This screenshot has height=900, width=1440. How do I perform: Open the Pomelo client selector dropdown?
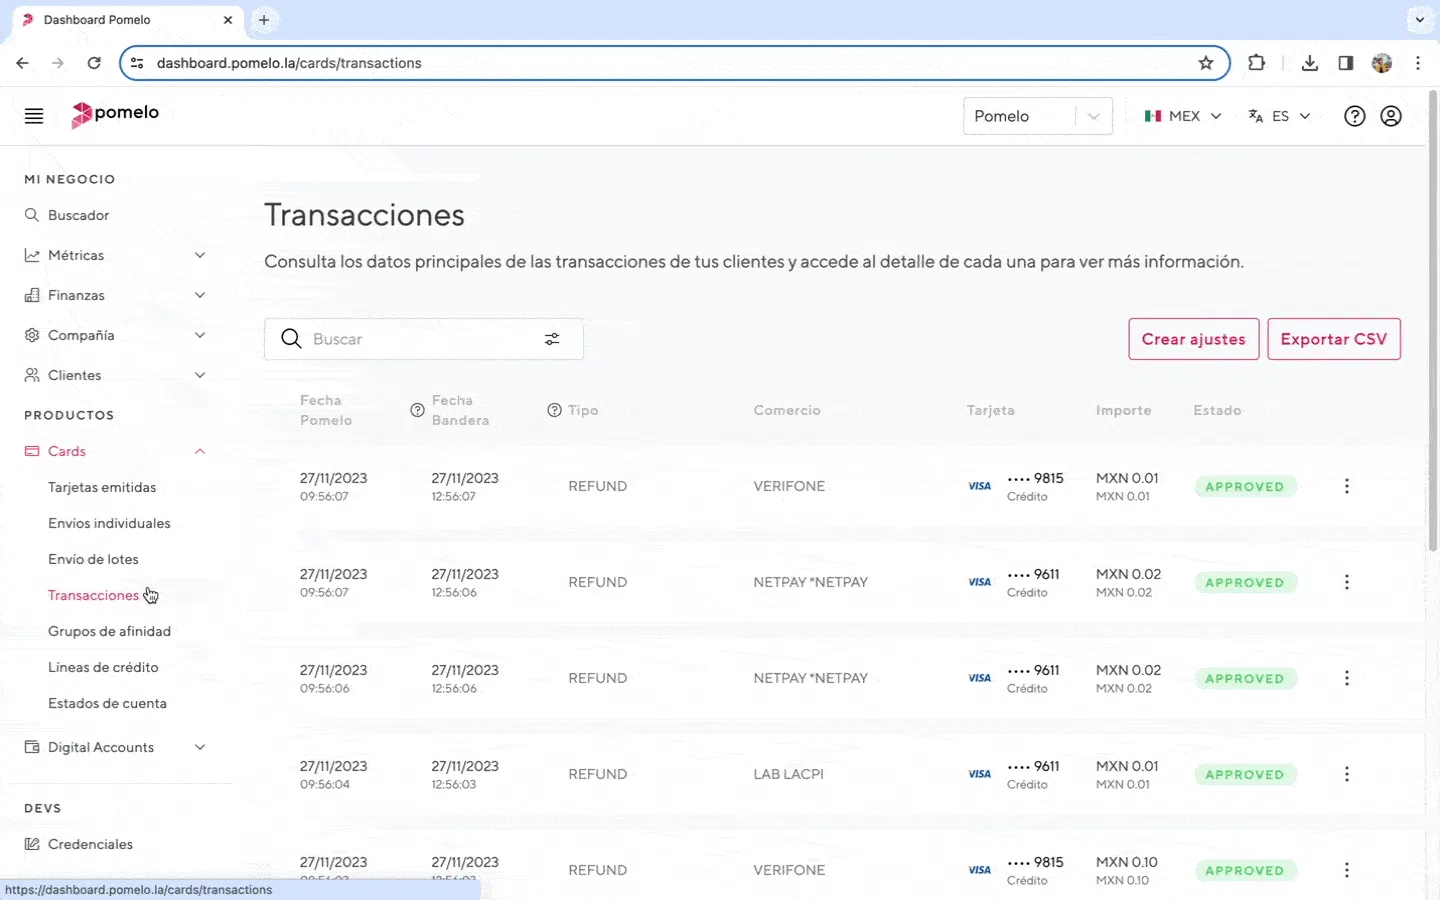[x=1037, y=116]
